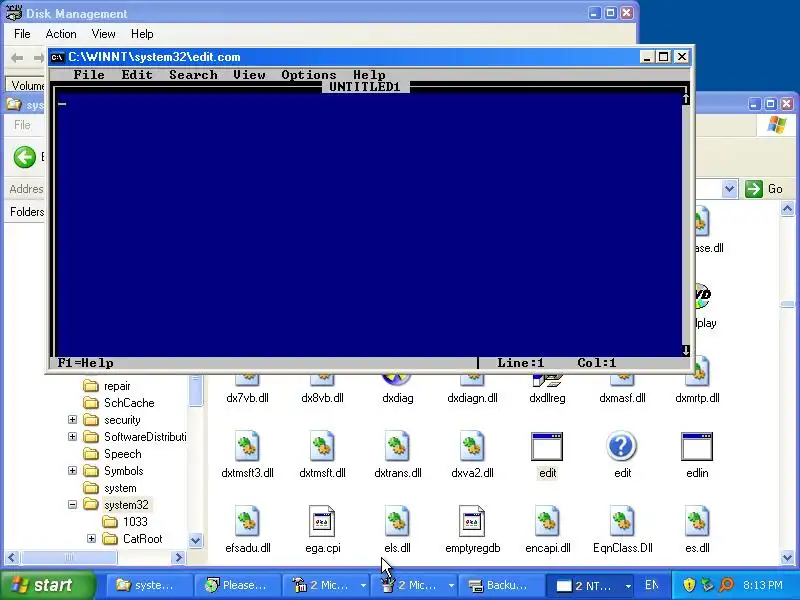Open Disk Management Action menu

61,34
